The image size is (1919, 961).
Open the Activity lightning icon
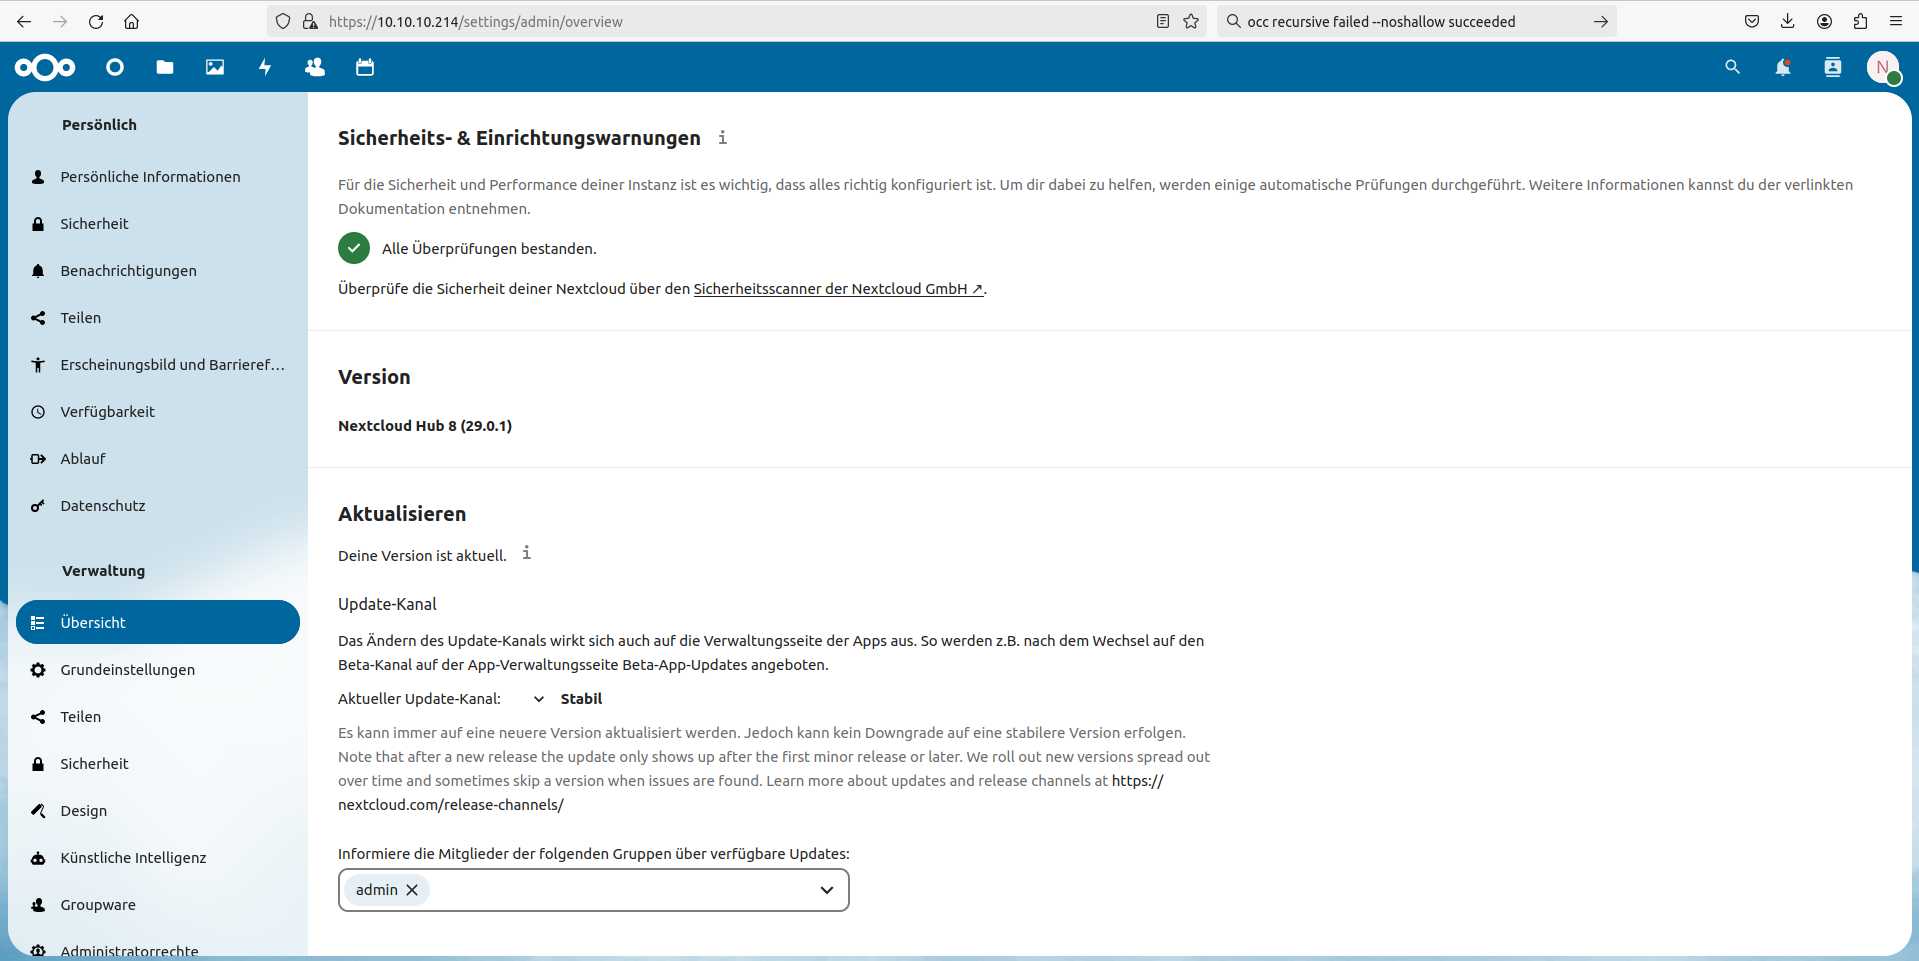click(x=265, y=67)
